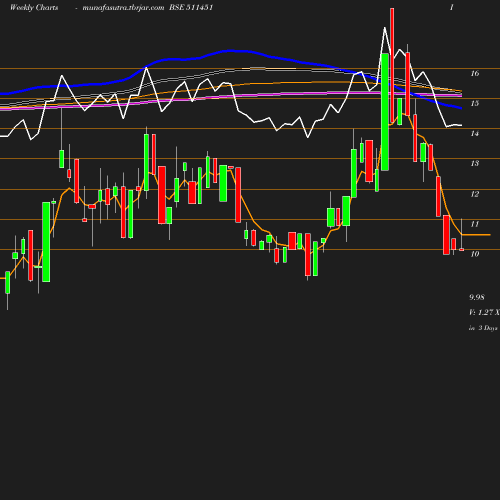The height and width of the screenshot is (500, 500).
Task: Click the price axis label 10
Action: (475, 254)
